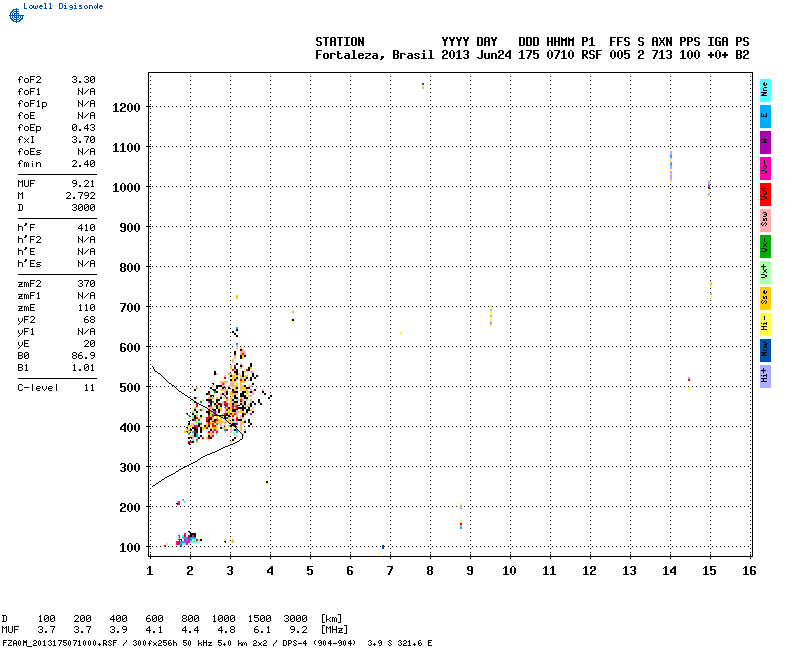Click the 300 km height axis label
The height and width of the screenshot is (650, 800).
(x=130, y=468)
